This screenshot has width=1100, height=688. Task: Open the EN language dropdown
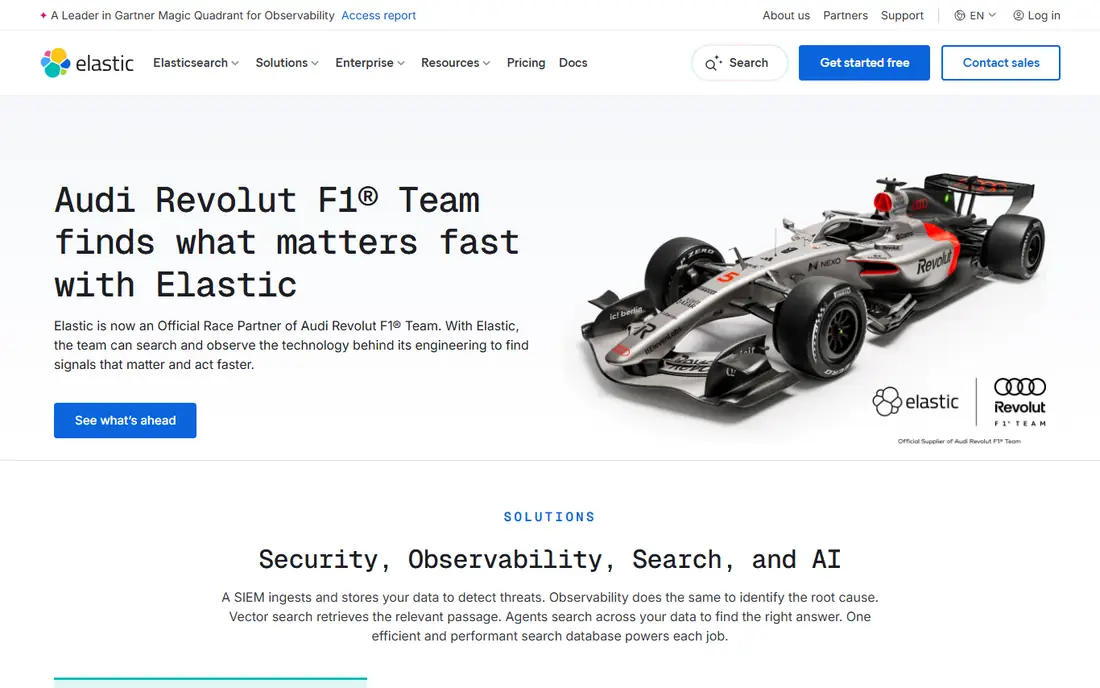pyautogui.click(x=975, y=15)
